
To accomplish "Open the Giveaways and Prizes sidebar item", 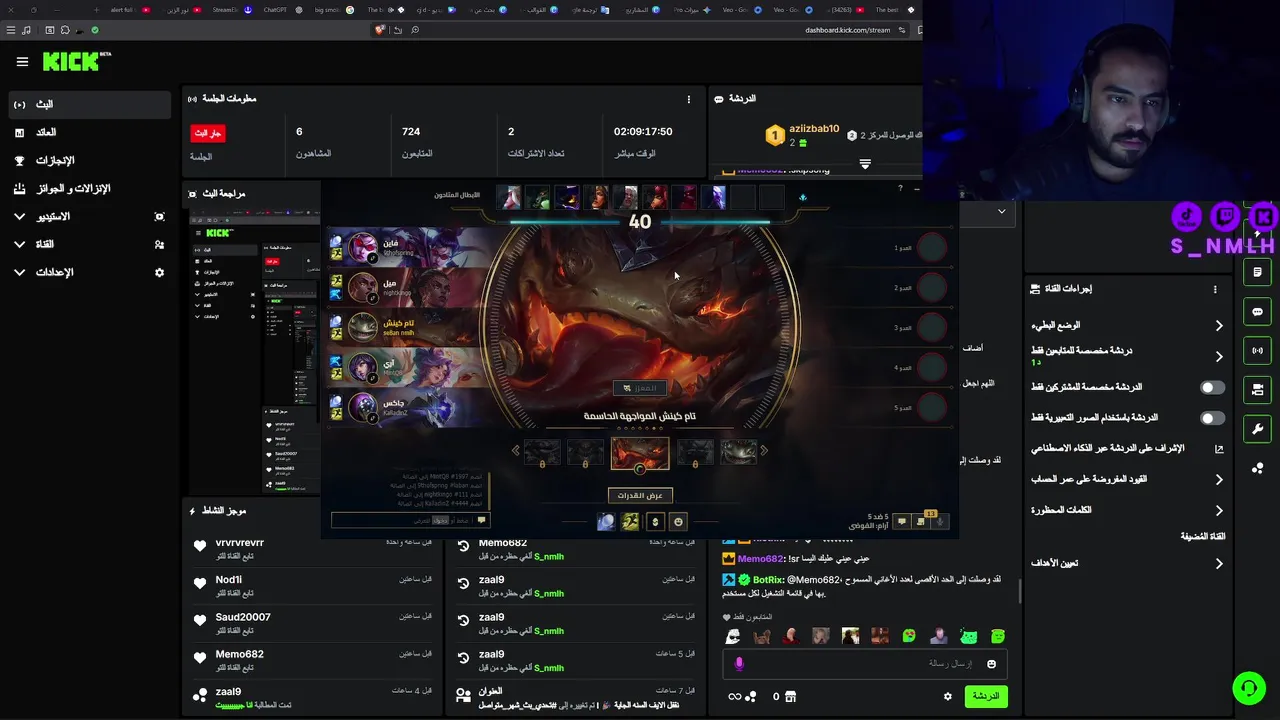I will click(x=90, y=188).
